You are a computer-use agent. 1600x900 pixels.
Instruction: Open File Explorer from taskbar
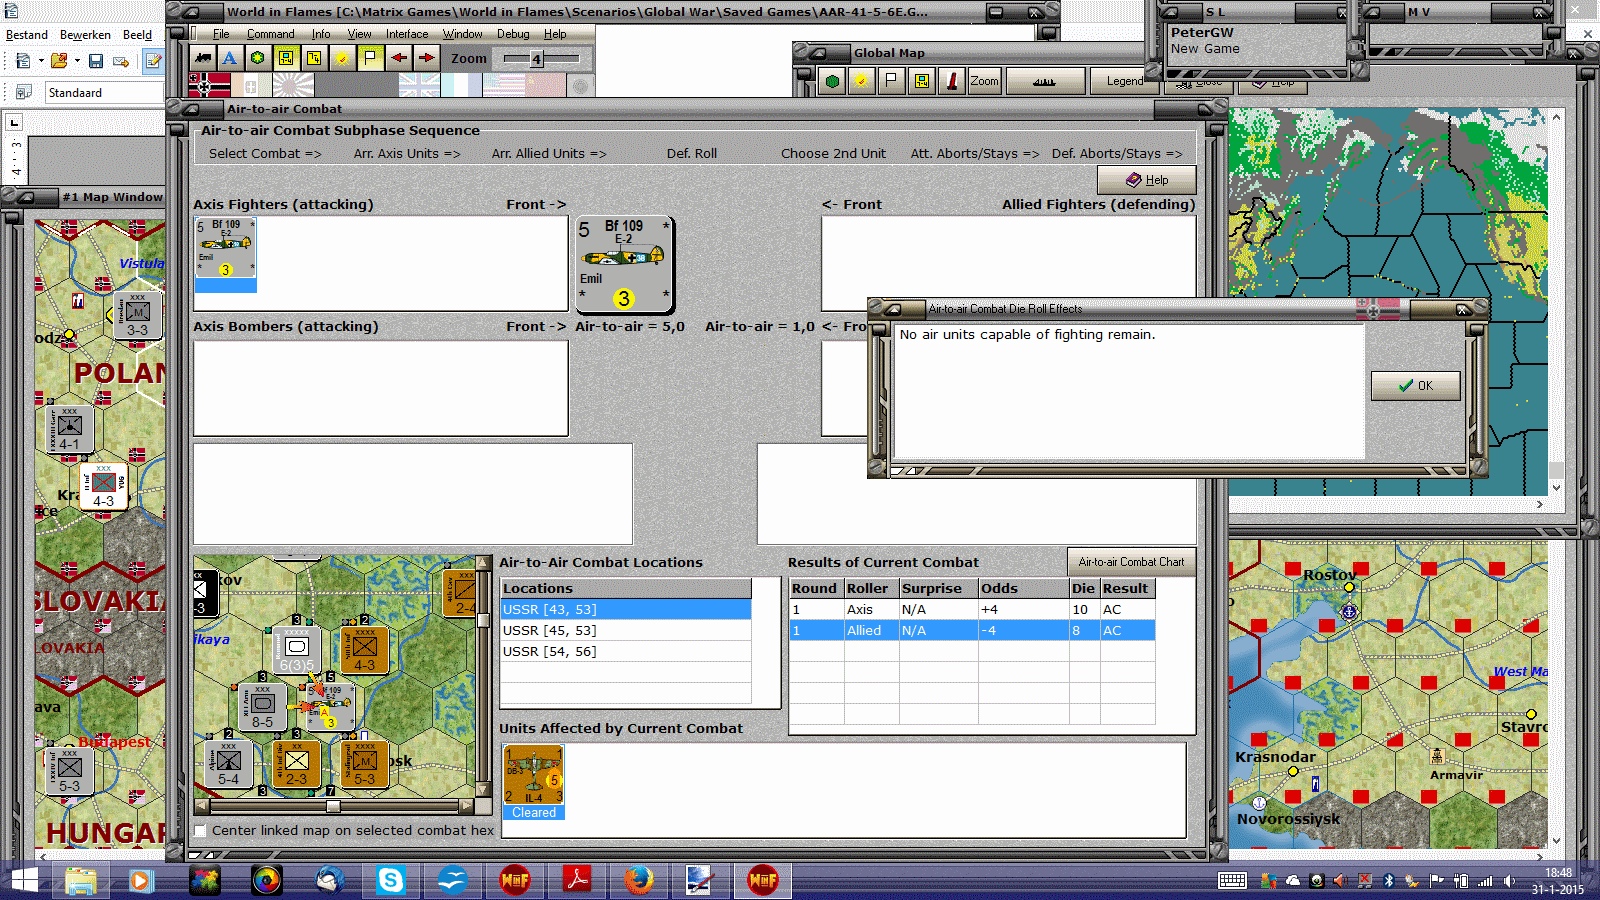pyautogui.click(x=81, y=880)
